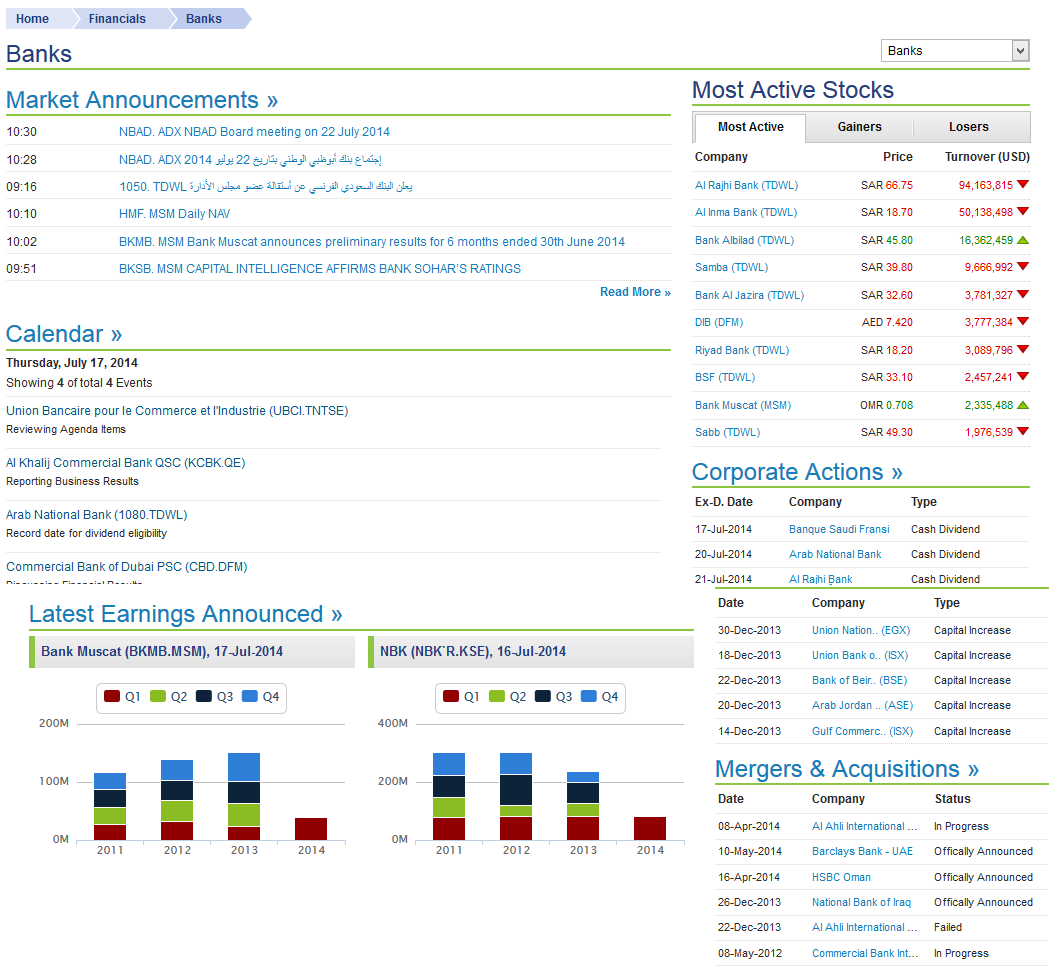
Task: Open Financials breadcrumb
Action: (117, 19)
